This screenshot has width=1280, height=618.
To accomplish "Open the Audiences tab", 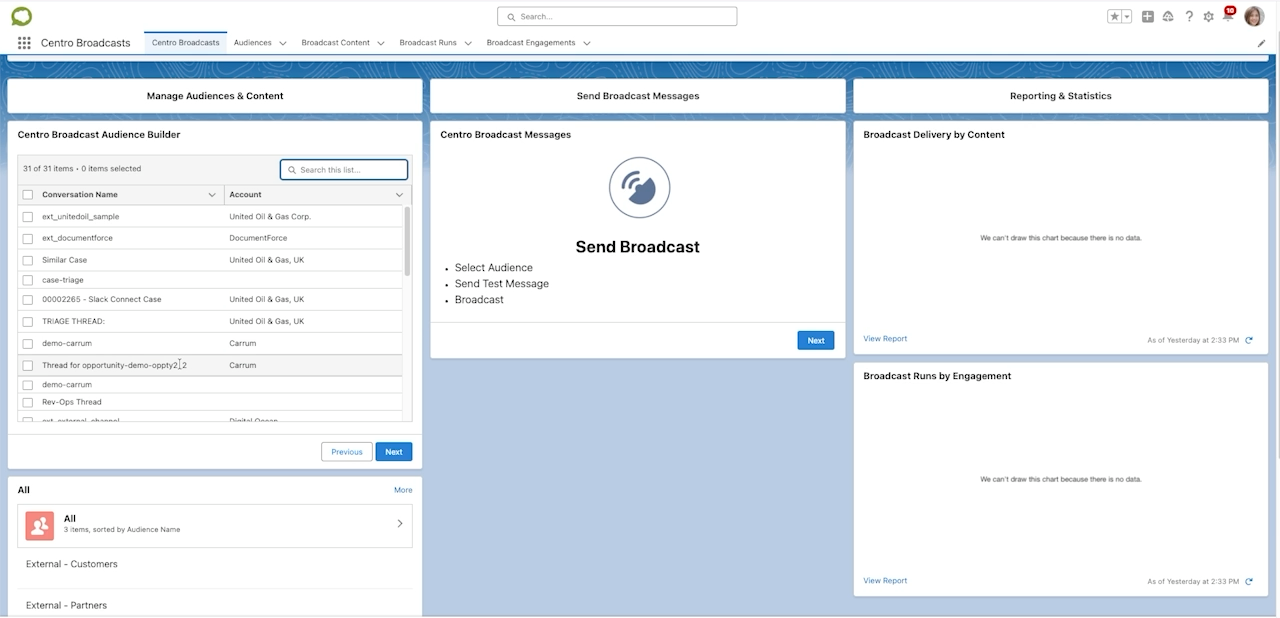I will tap(253, 43).
